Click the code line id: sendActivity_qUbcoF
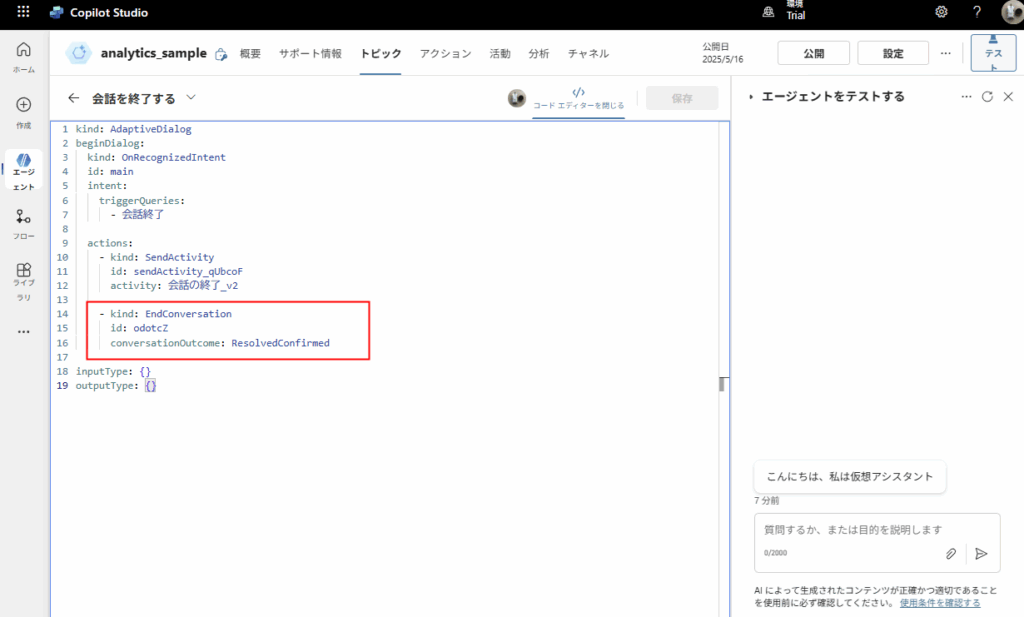This screenshot has width=1024, height=617. point(176,272)
